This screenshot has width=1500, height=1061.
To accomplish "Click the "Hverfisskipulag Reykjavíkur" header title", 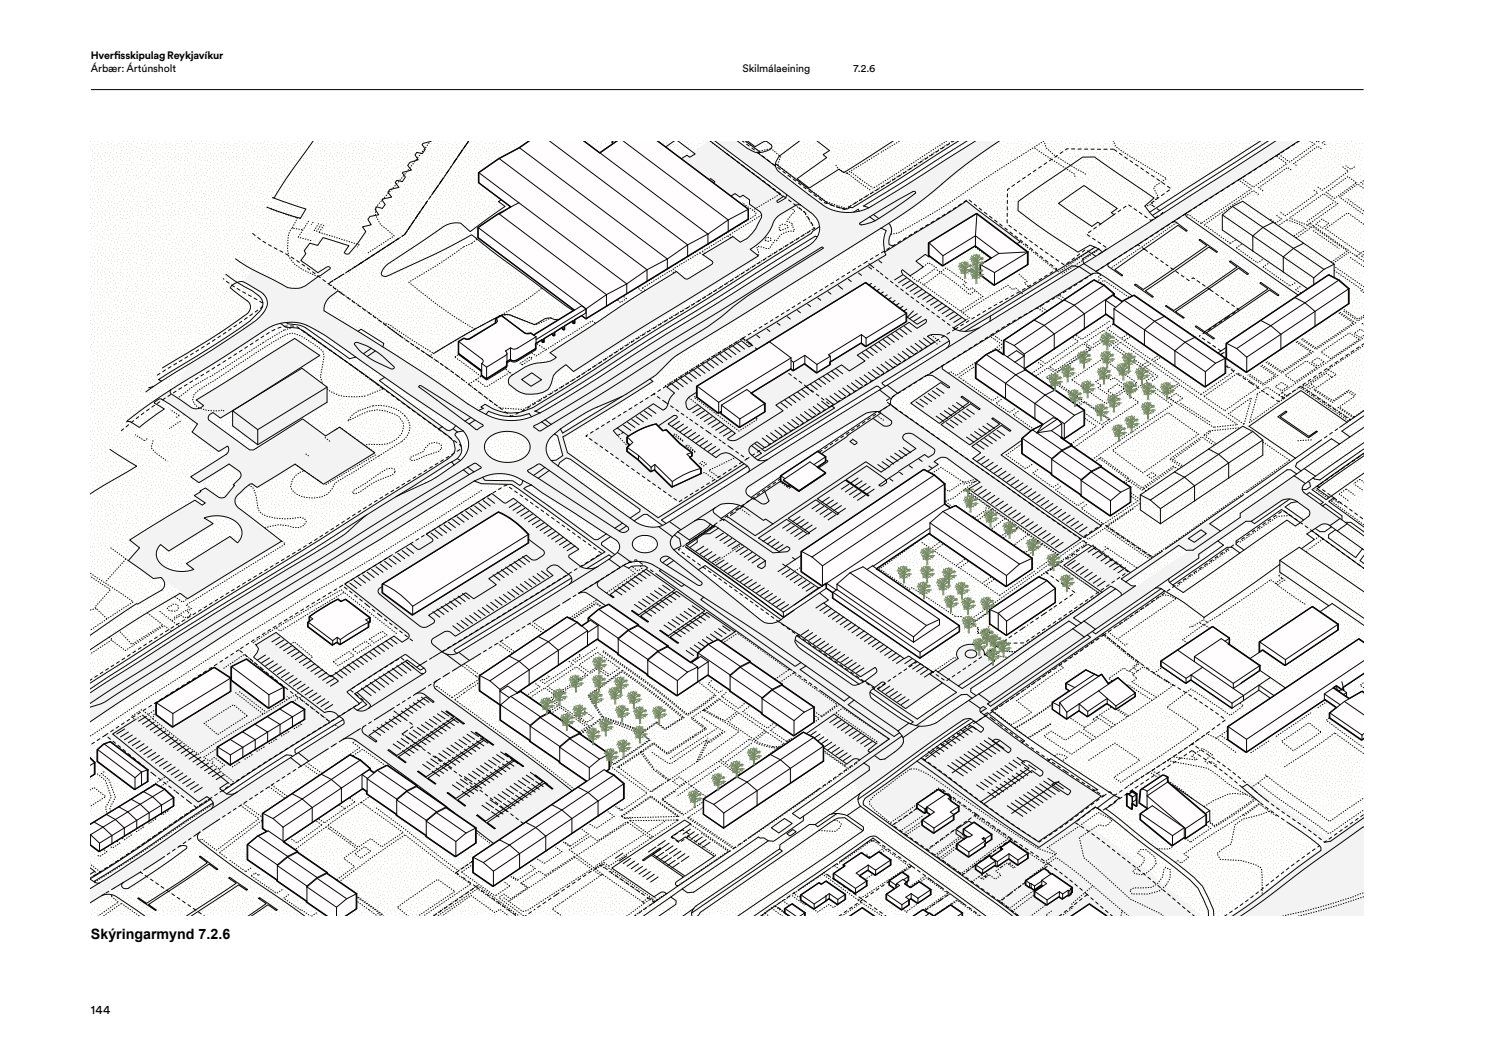I will point(156,56).
